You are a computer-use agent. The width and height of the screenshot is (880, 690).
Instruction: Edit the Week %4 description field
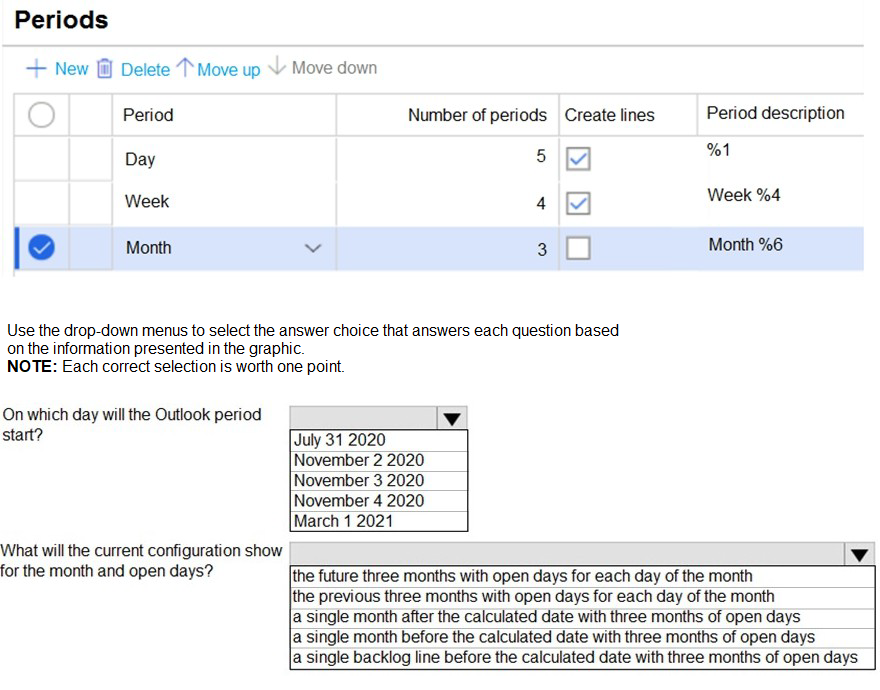coord(744,195)
